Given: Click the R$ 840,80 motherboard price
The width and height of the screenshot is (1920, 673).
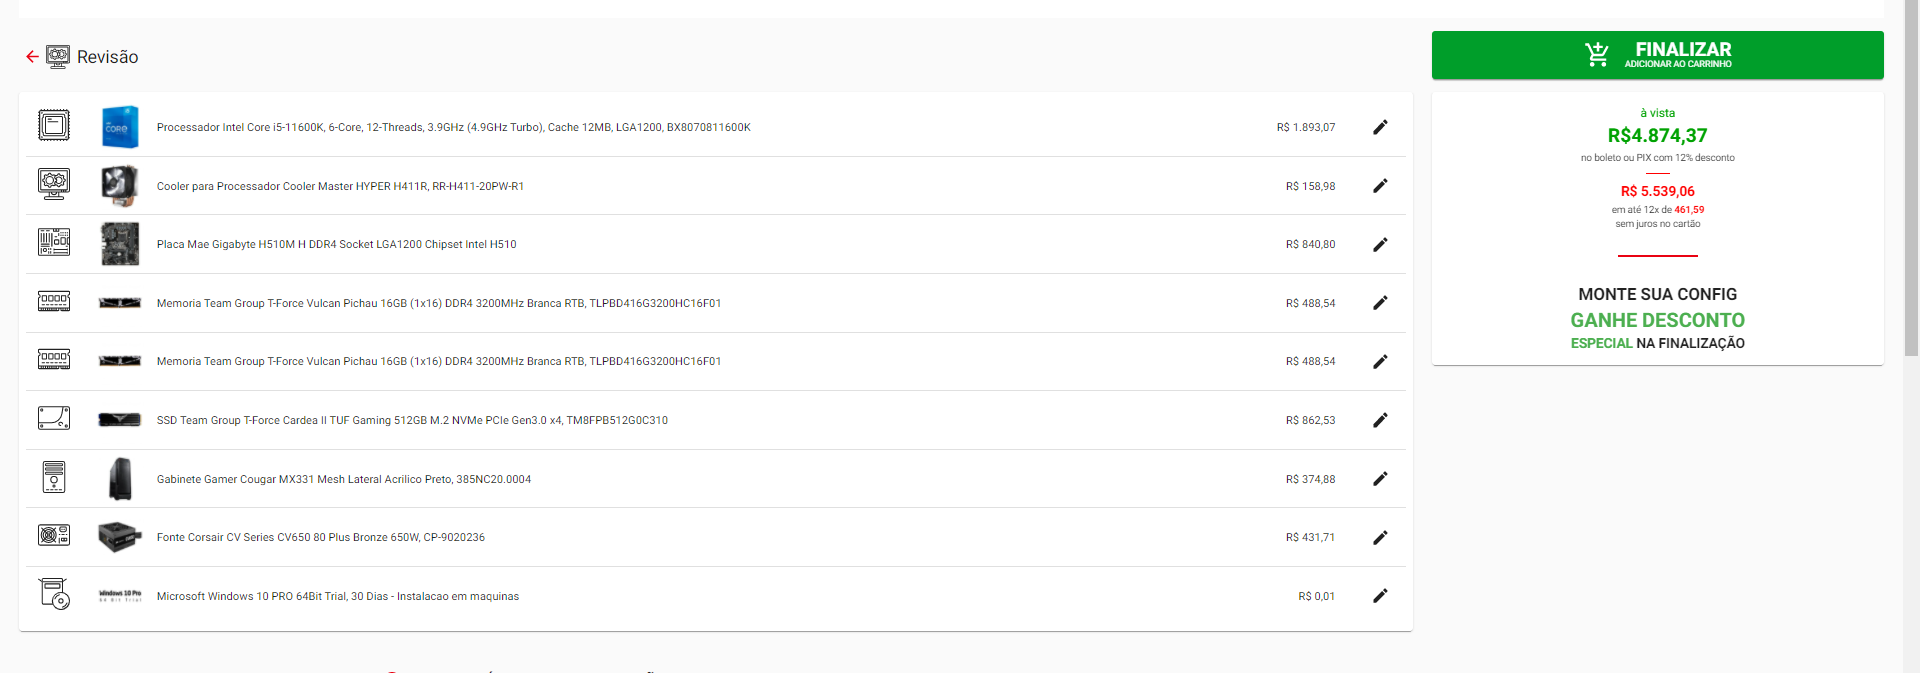Looking at the screenshot, I should click(1310, 245).
